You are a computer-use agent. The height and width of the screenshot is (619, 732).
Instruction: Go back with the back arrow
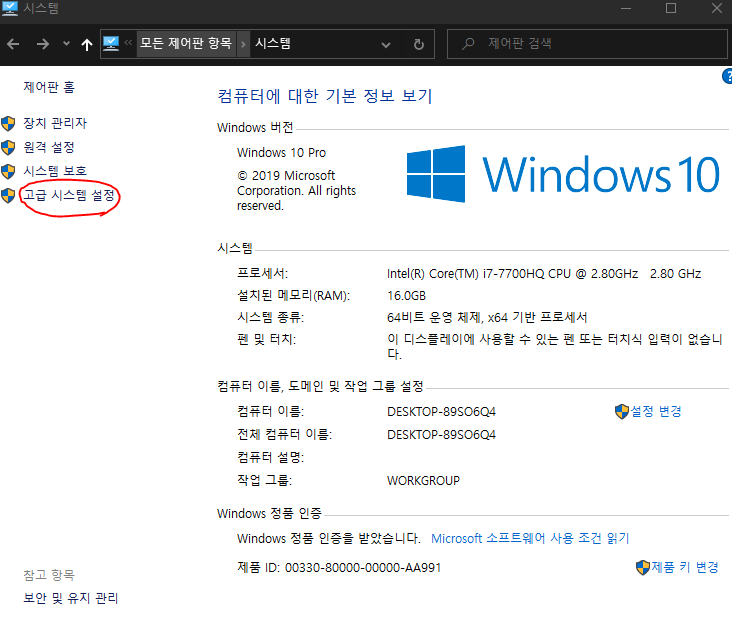(13, 44)
